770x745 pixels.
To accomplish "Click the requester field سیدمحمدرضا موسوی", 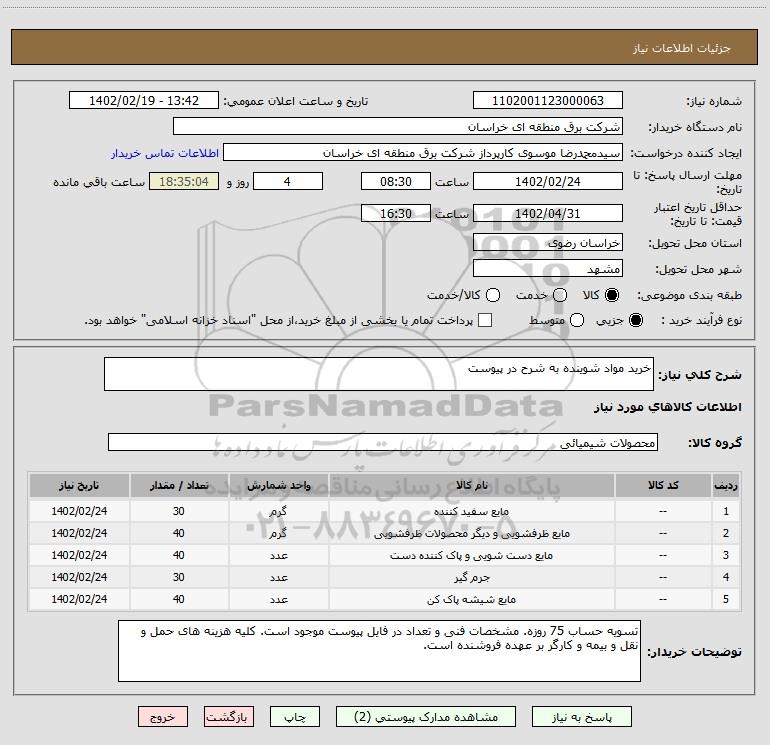I will click(x=423, y=153).
